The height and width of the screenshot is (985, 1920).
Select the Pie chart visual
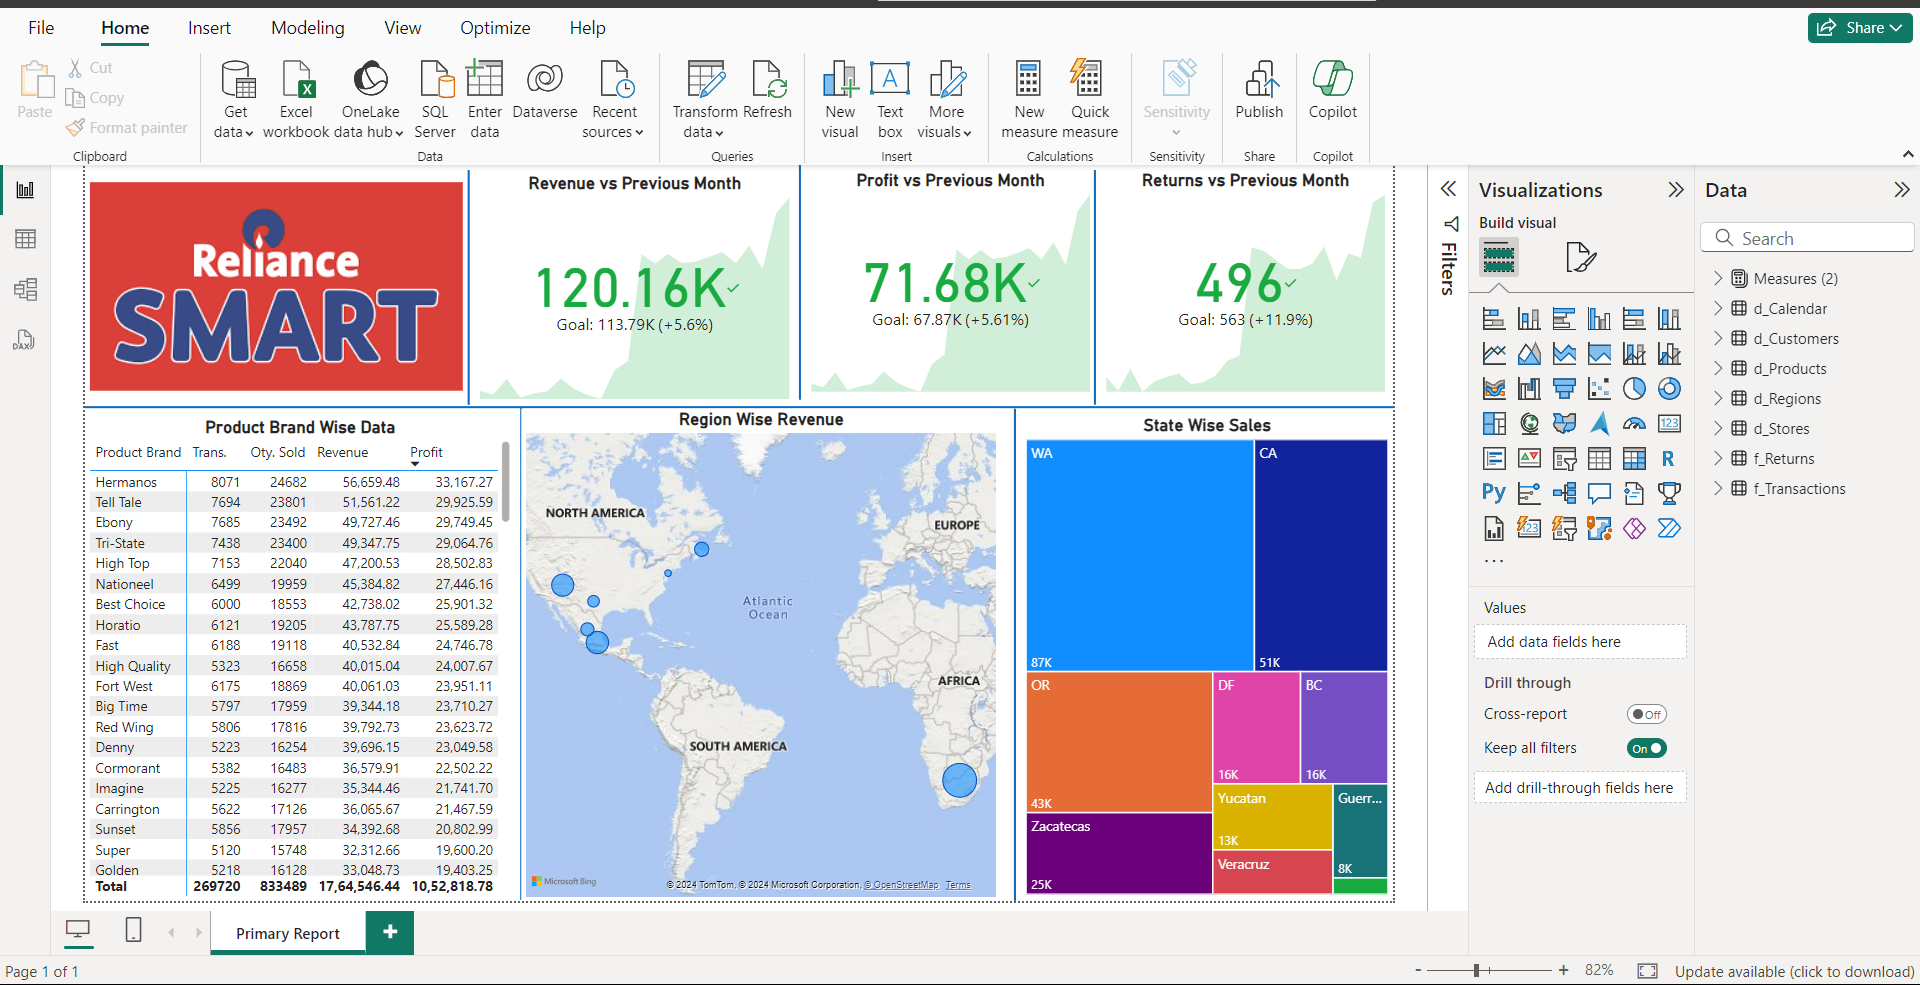pyautogui.click(x=1634, y=389)
